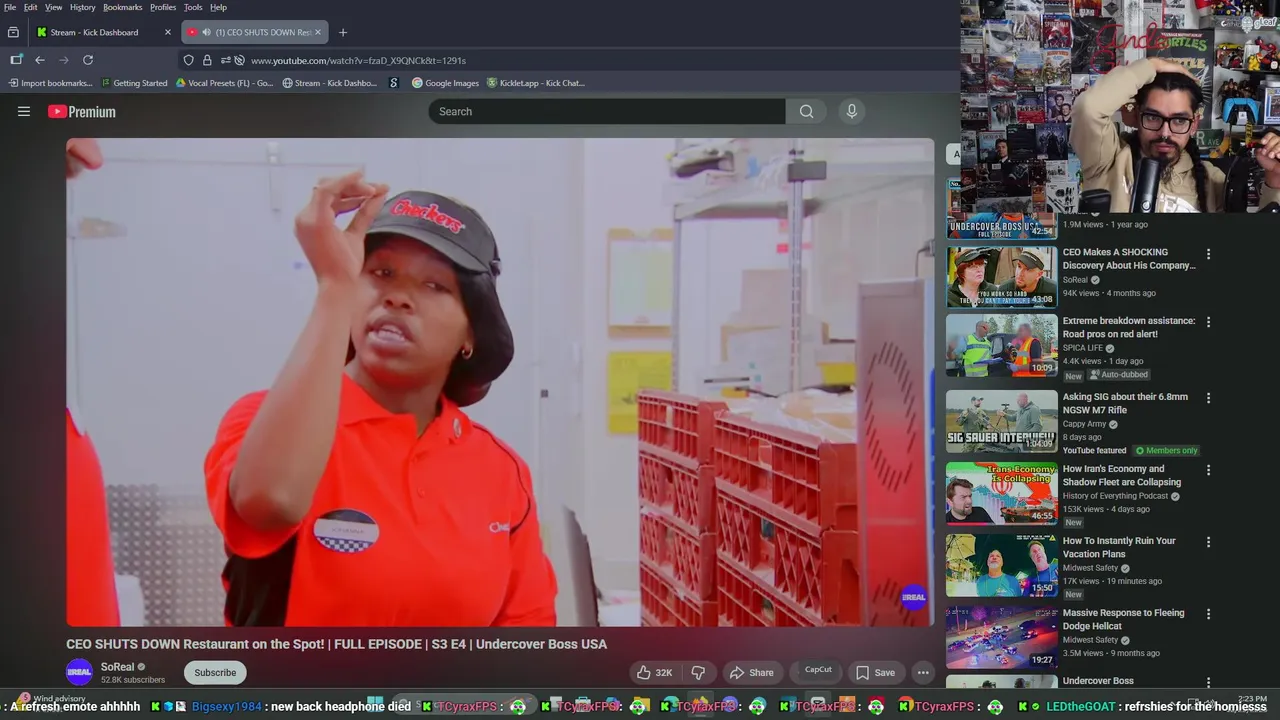Click Members only badge

coord(1166,451)
